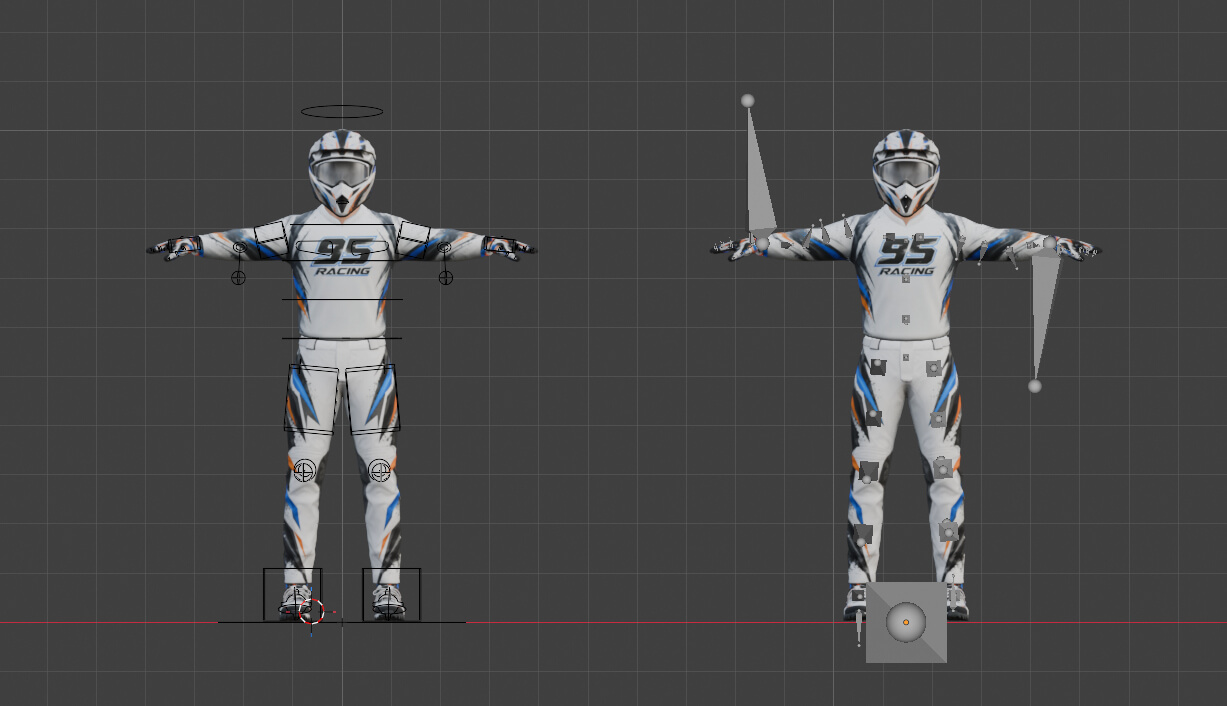Click the orange origin dot in root bone
Screen dimensions: 1227x706
[906, 622]
